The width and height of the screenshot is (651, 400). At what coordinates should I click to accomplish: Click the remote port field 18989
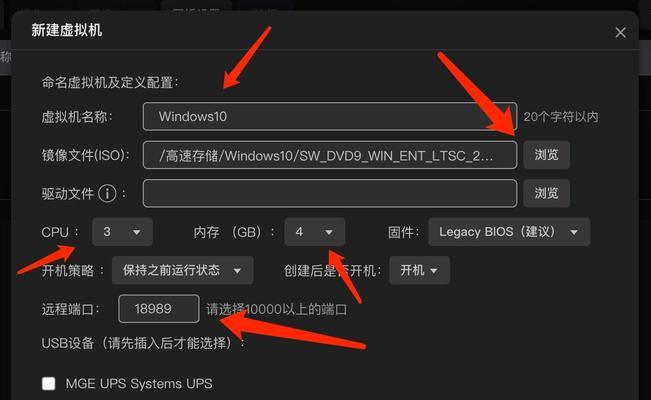[x=159, y=309]
